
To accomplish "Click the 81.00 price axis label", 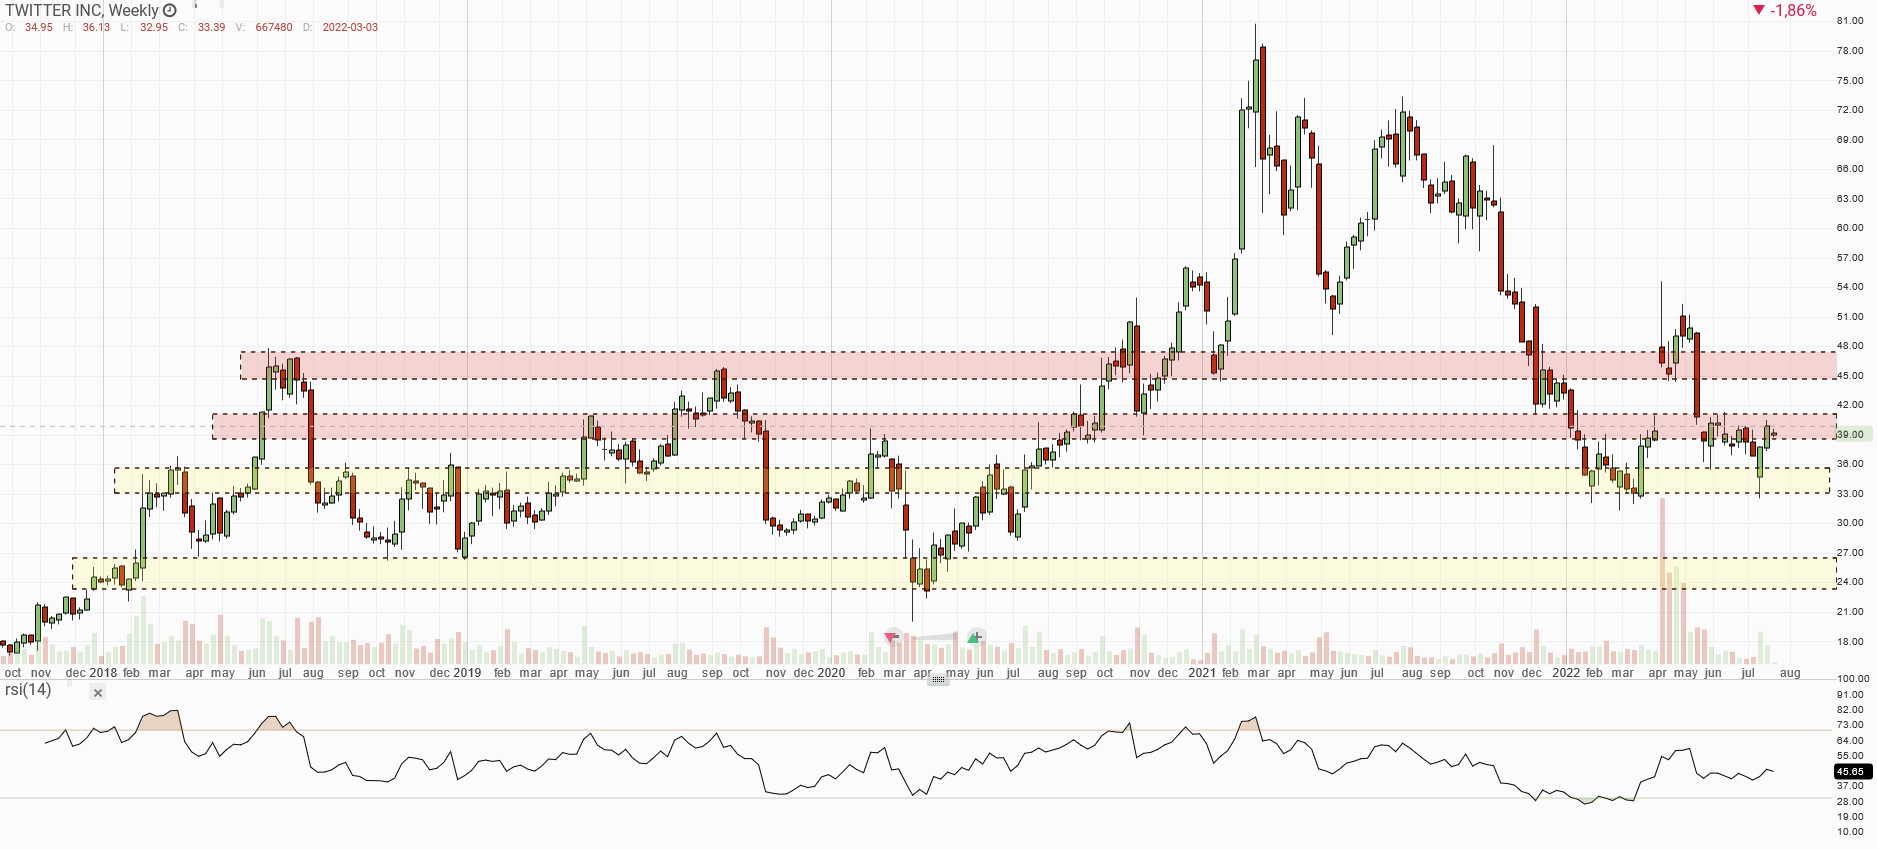I will [1850, 20].
